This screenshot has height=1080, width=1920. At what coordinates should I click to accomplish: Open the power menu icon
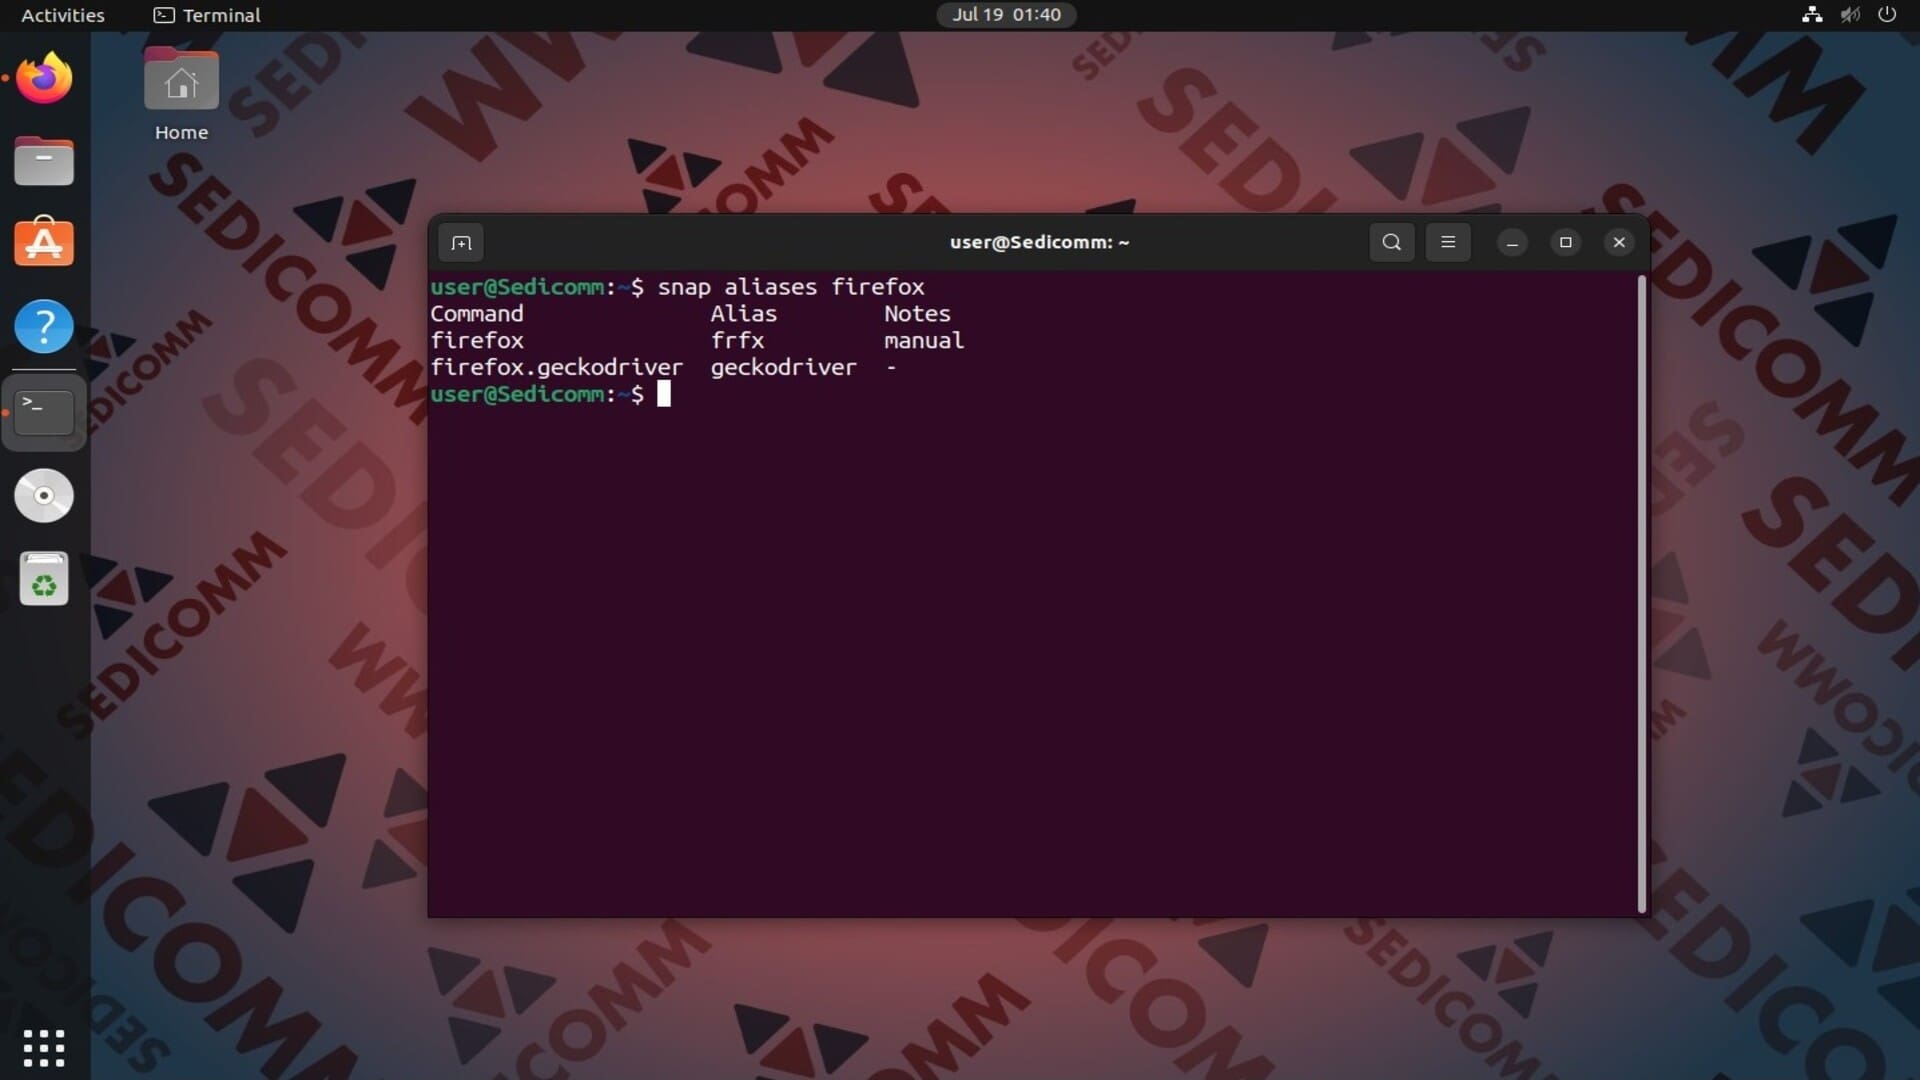pos(1887,15)
